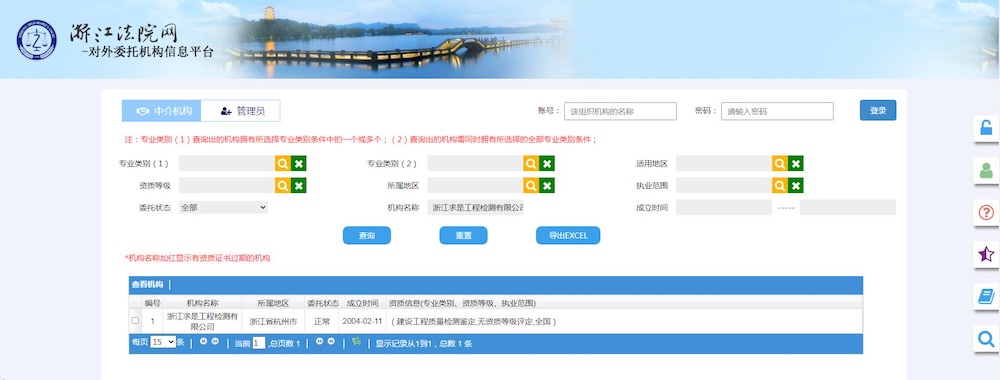Screen dimensions: 1000x380
Task: Open search picker for 专业类别(2)
Action: 531,164
